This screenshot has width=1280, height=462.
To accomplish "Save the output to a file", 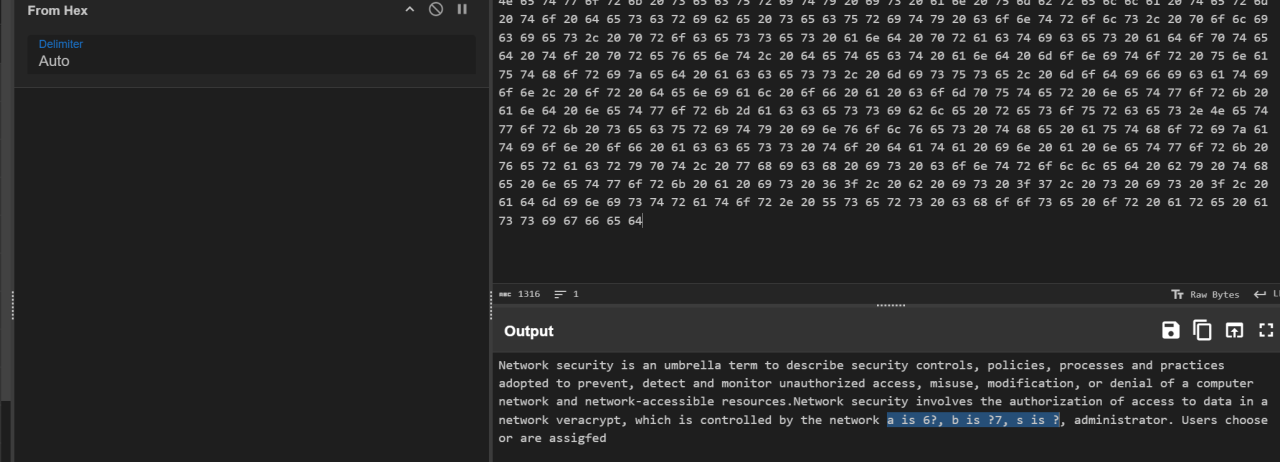I will point(1171,331).
